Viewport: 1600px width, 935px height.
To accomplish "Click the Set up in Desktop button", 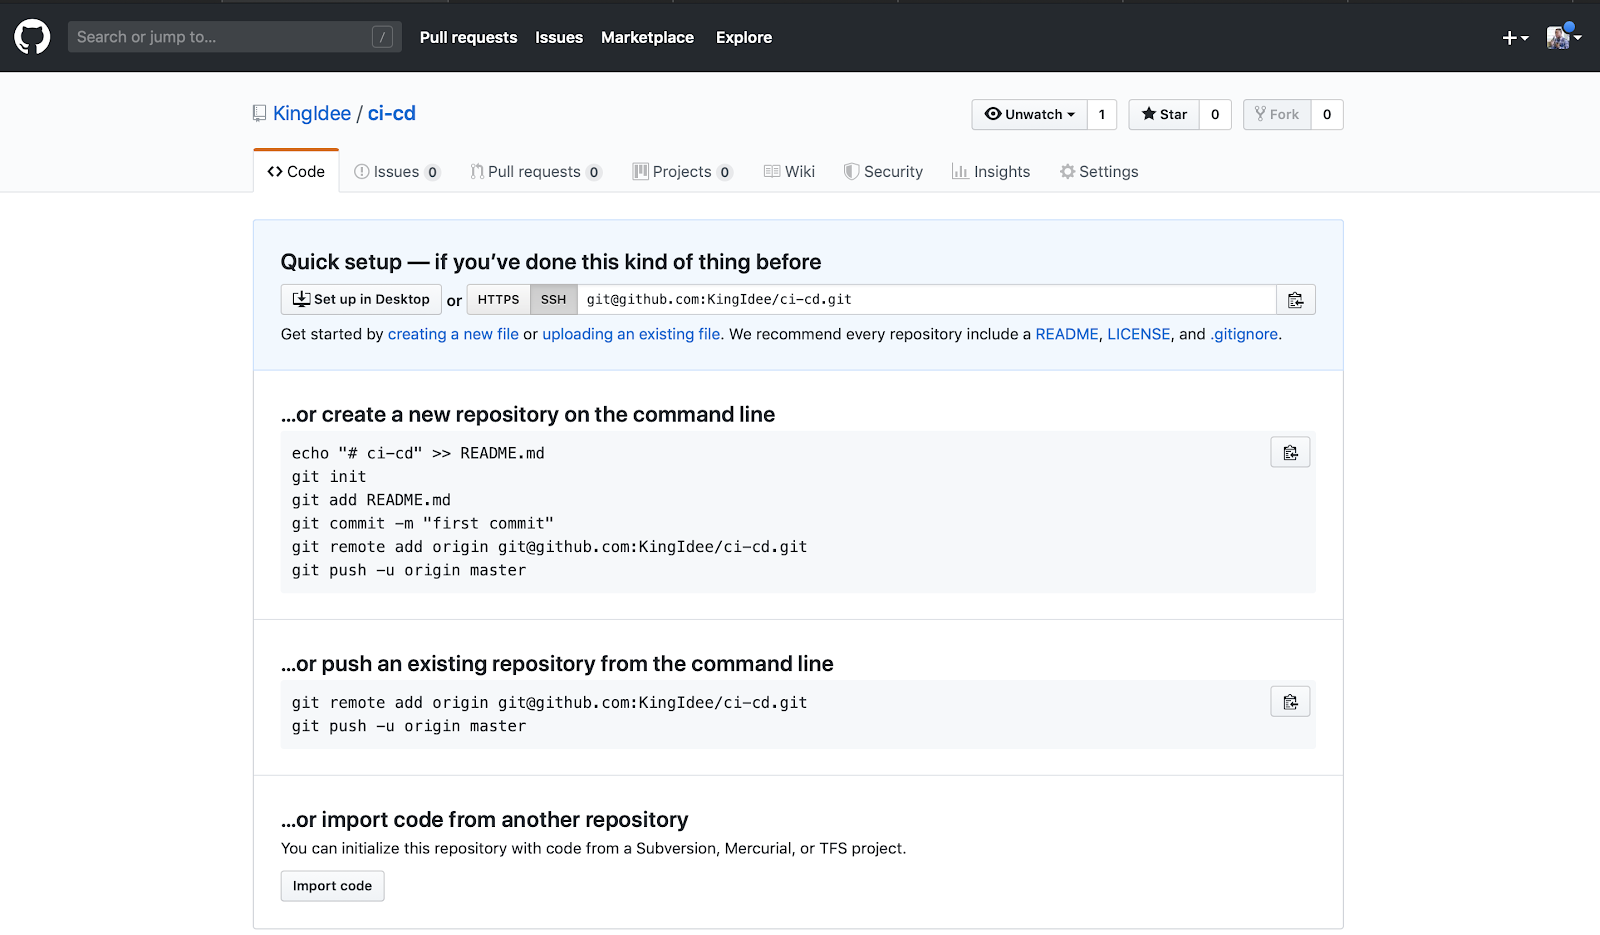I will [x=360, y=299].
